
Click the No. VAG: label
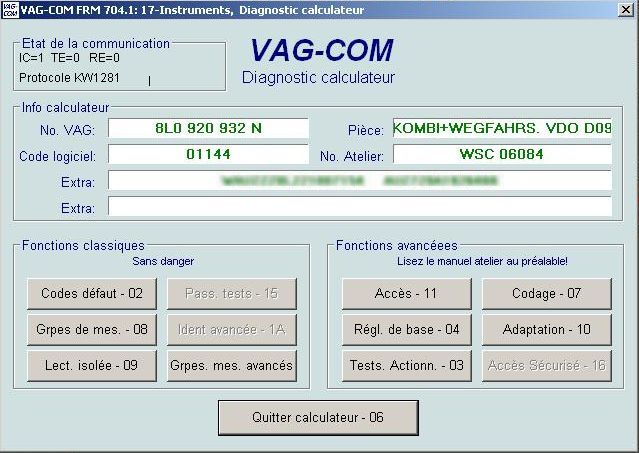tap(67, 130)
